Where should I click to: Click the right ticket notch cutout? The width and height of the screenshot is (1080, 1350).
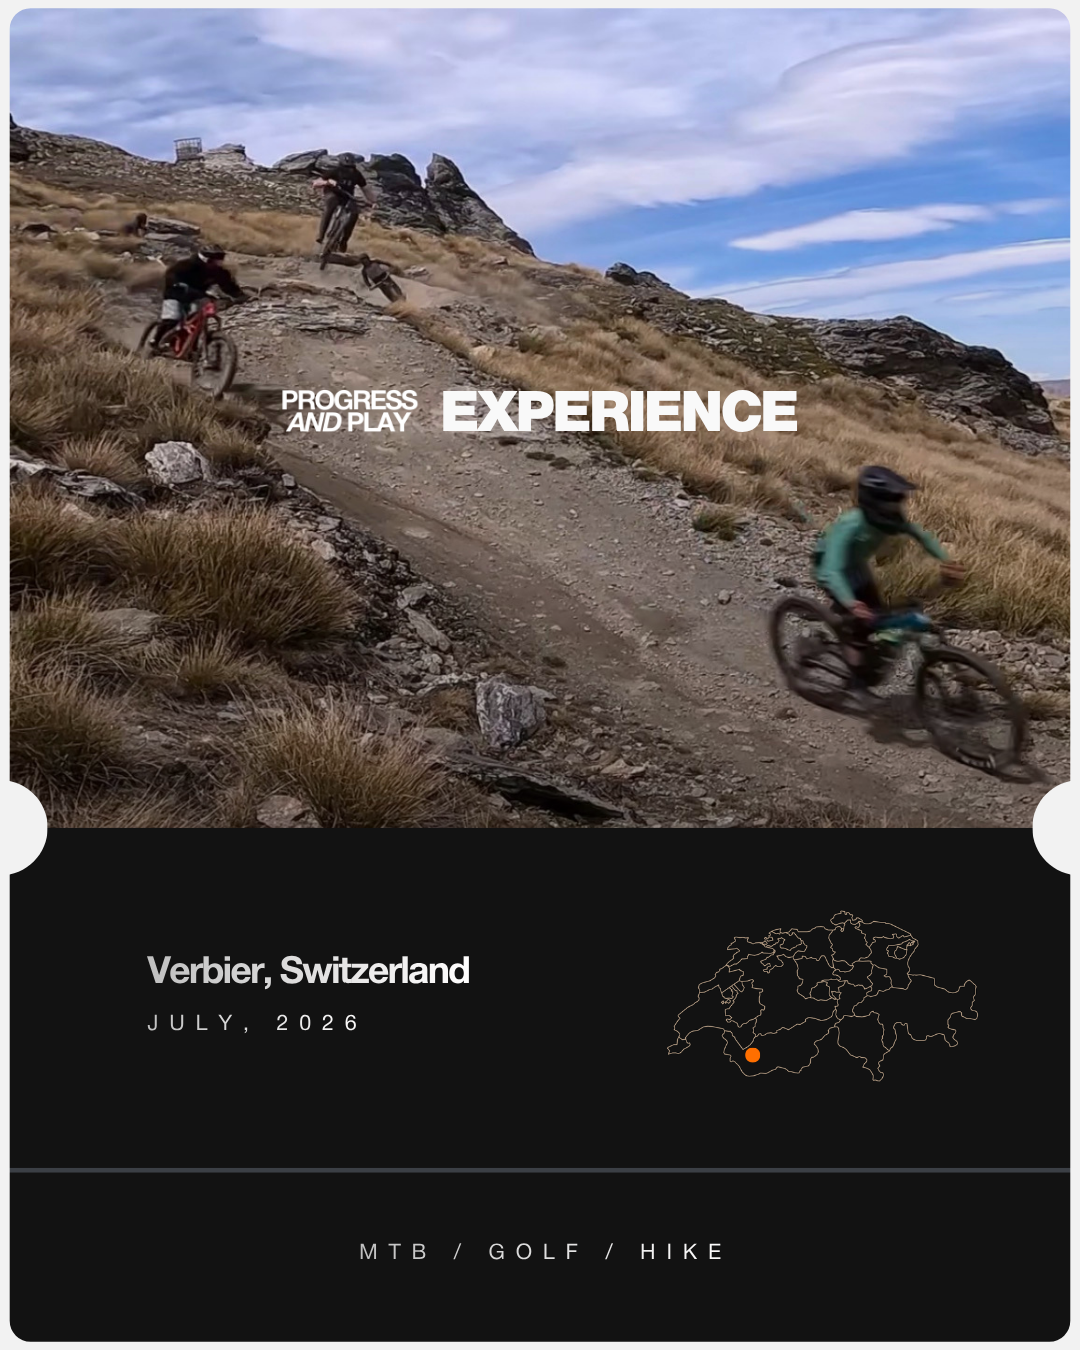(1052, 829)
